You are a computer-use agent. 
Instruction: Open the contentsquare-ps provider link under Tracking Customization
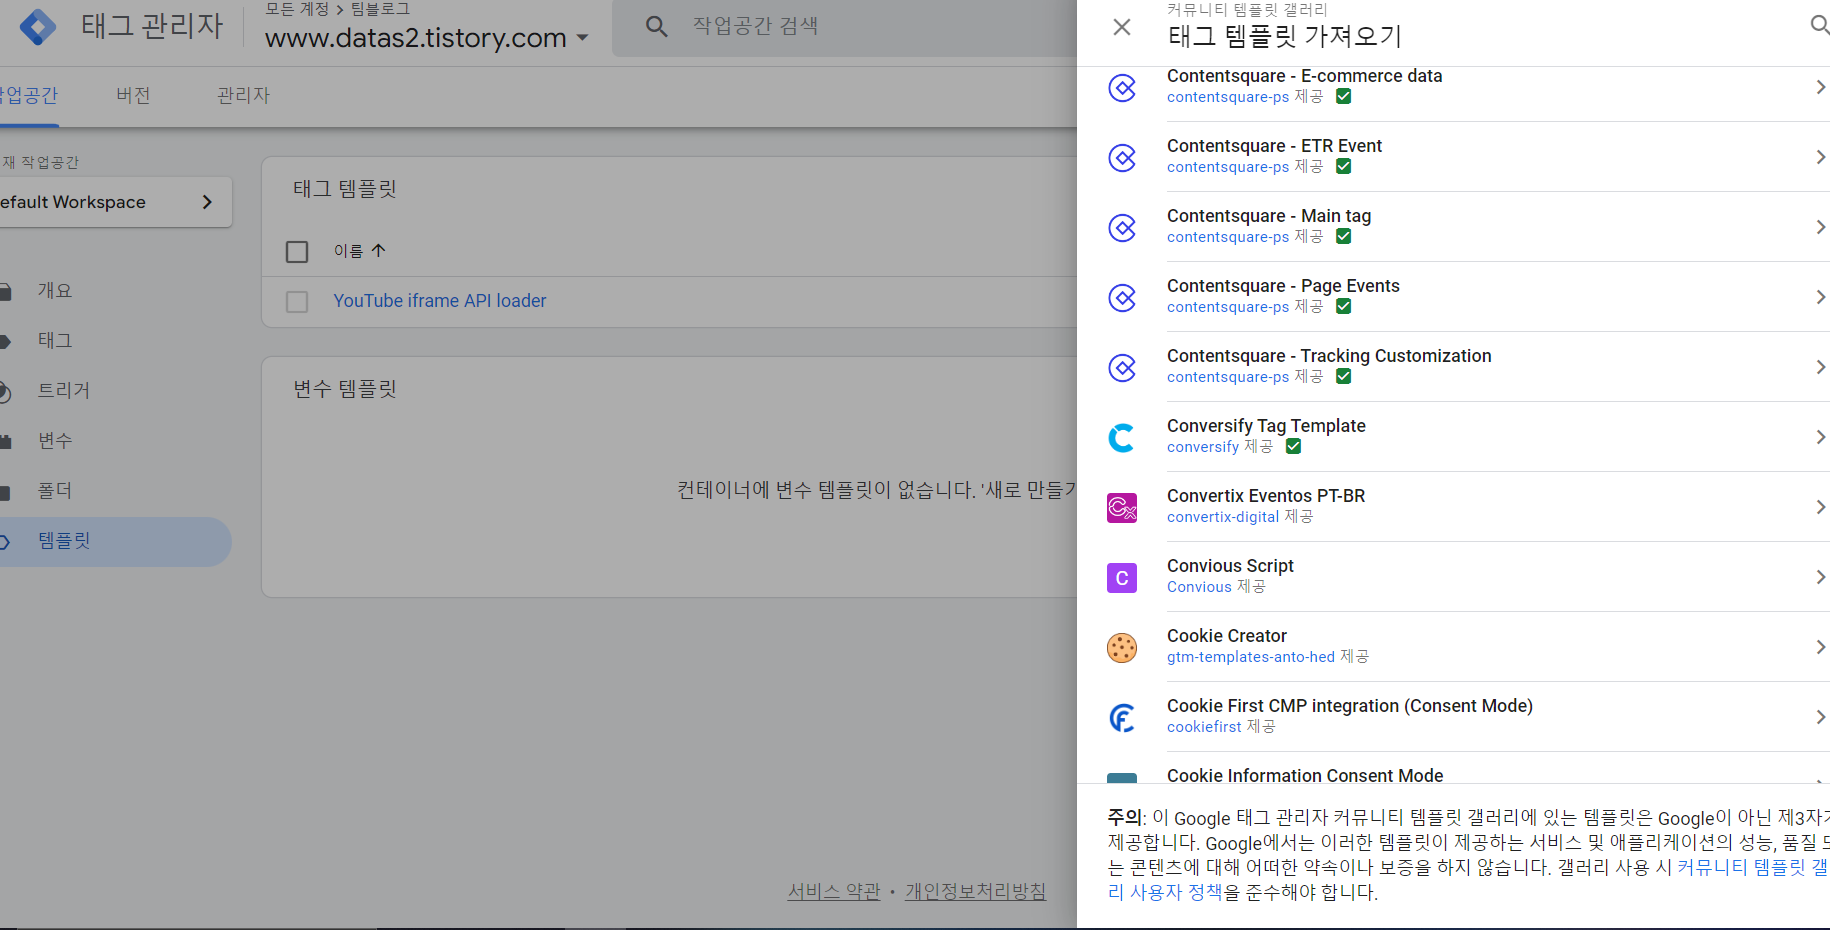click(x=1228, y=377)
